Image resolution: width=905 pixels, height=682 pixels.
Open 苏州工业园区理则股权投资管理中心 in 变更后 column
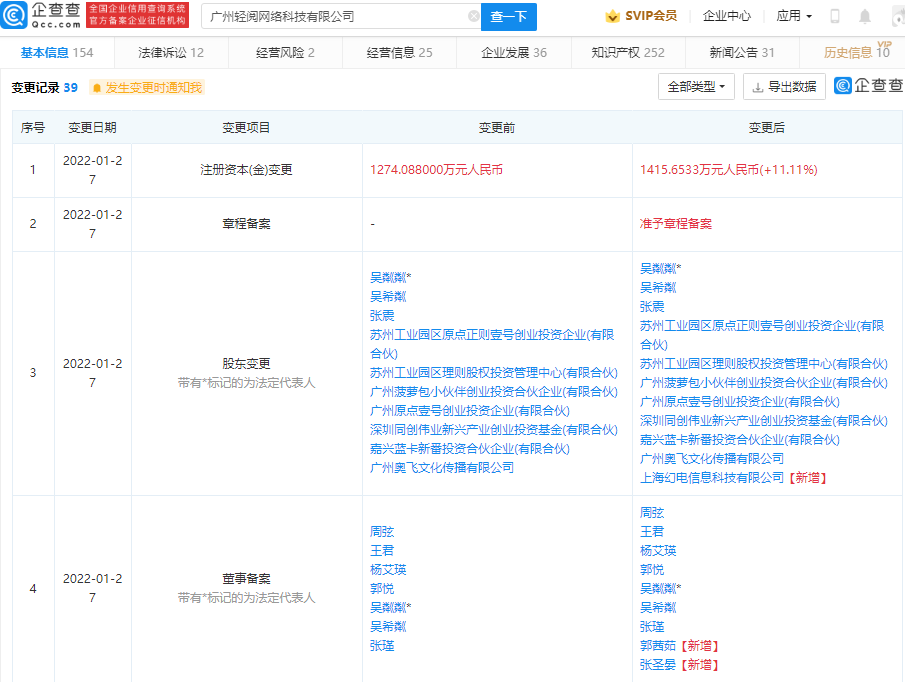(x=764, y=363)
